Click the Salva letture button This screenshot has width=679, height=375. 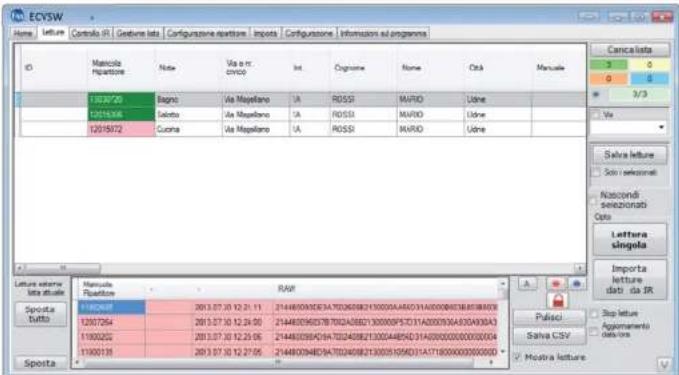pyautogui.click(x=629, y=155)
